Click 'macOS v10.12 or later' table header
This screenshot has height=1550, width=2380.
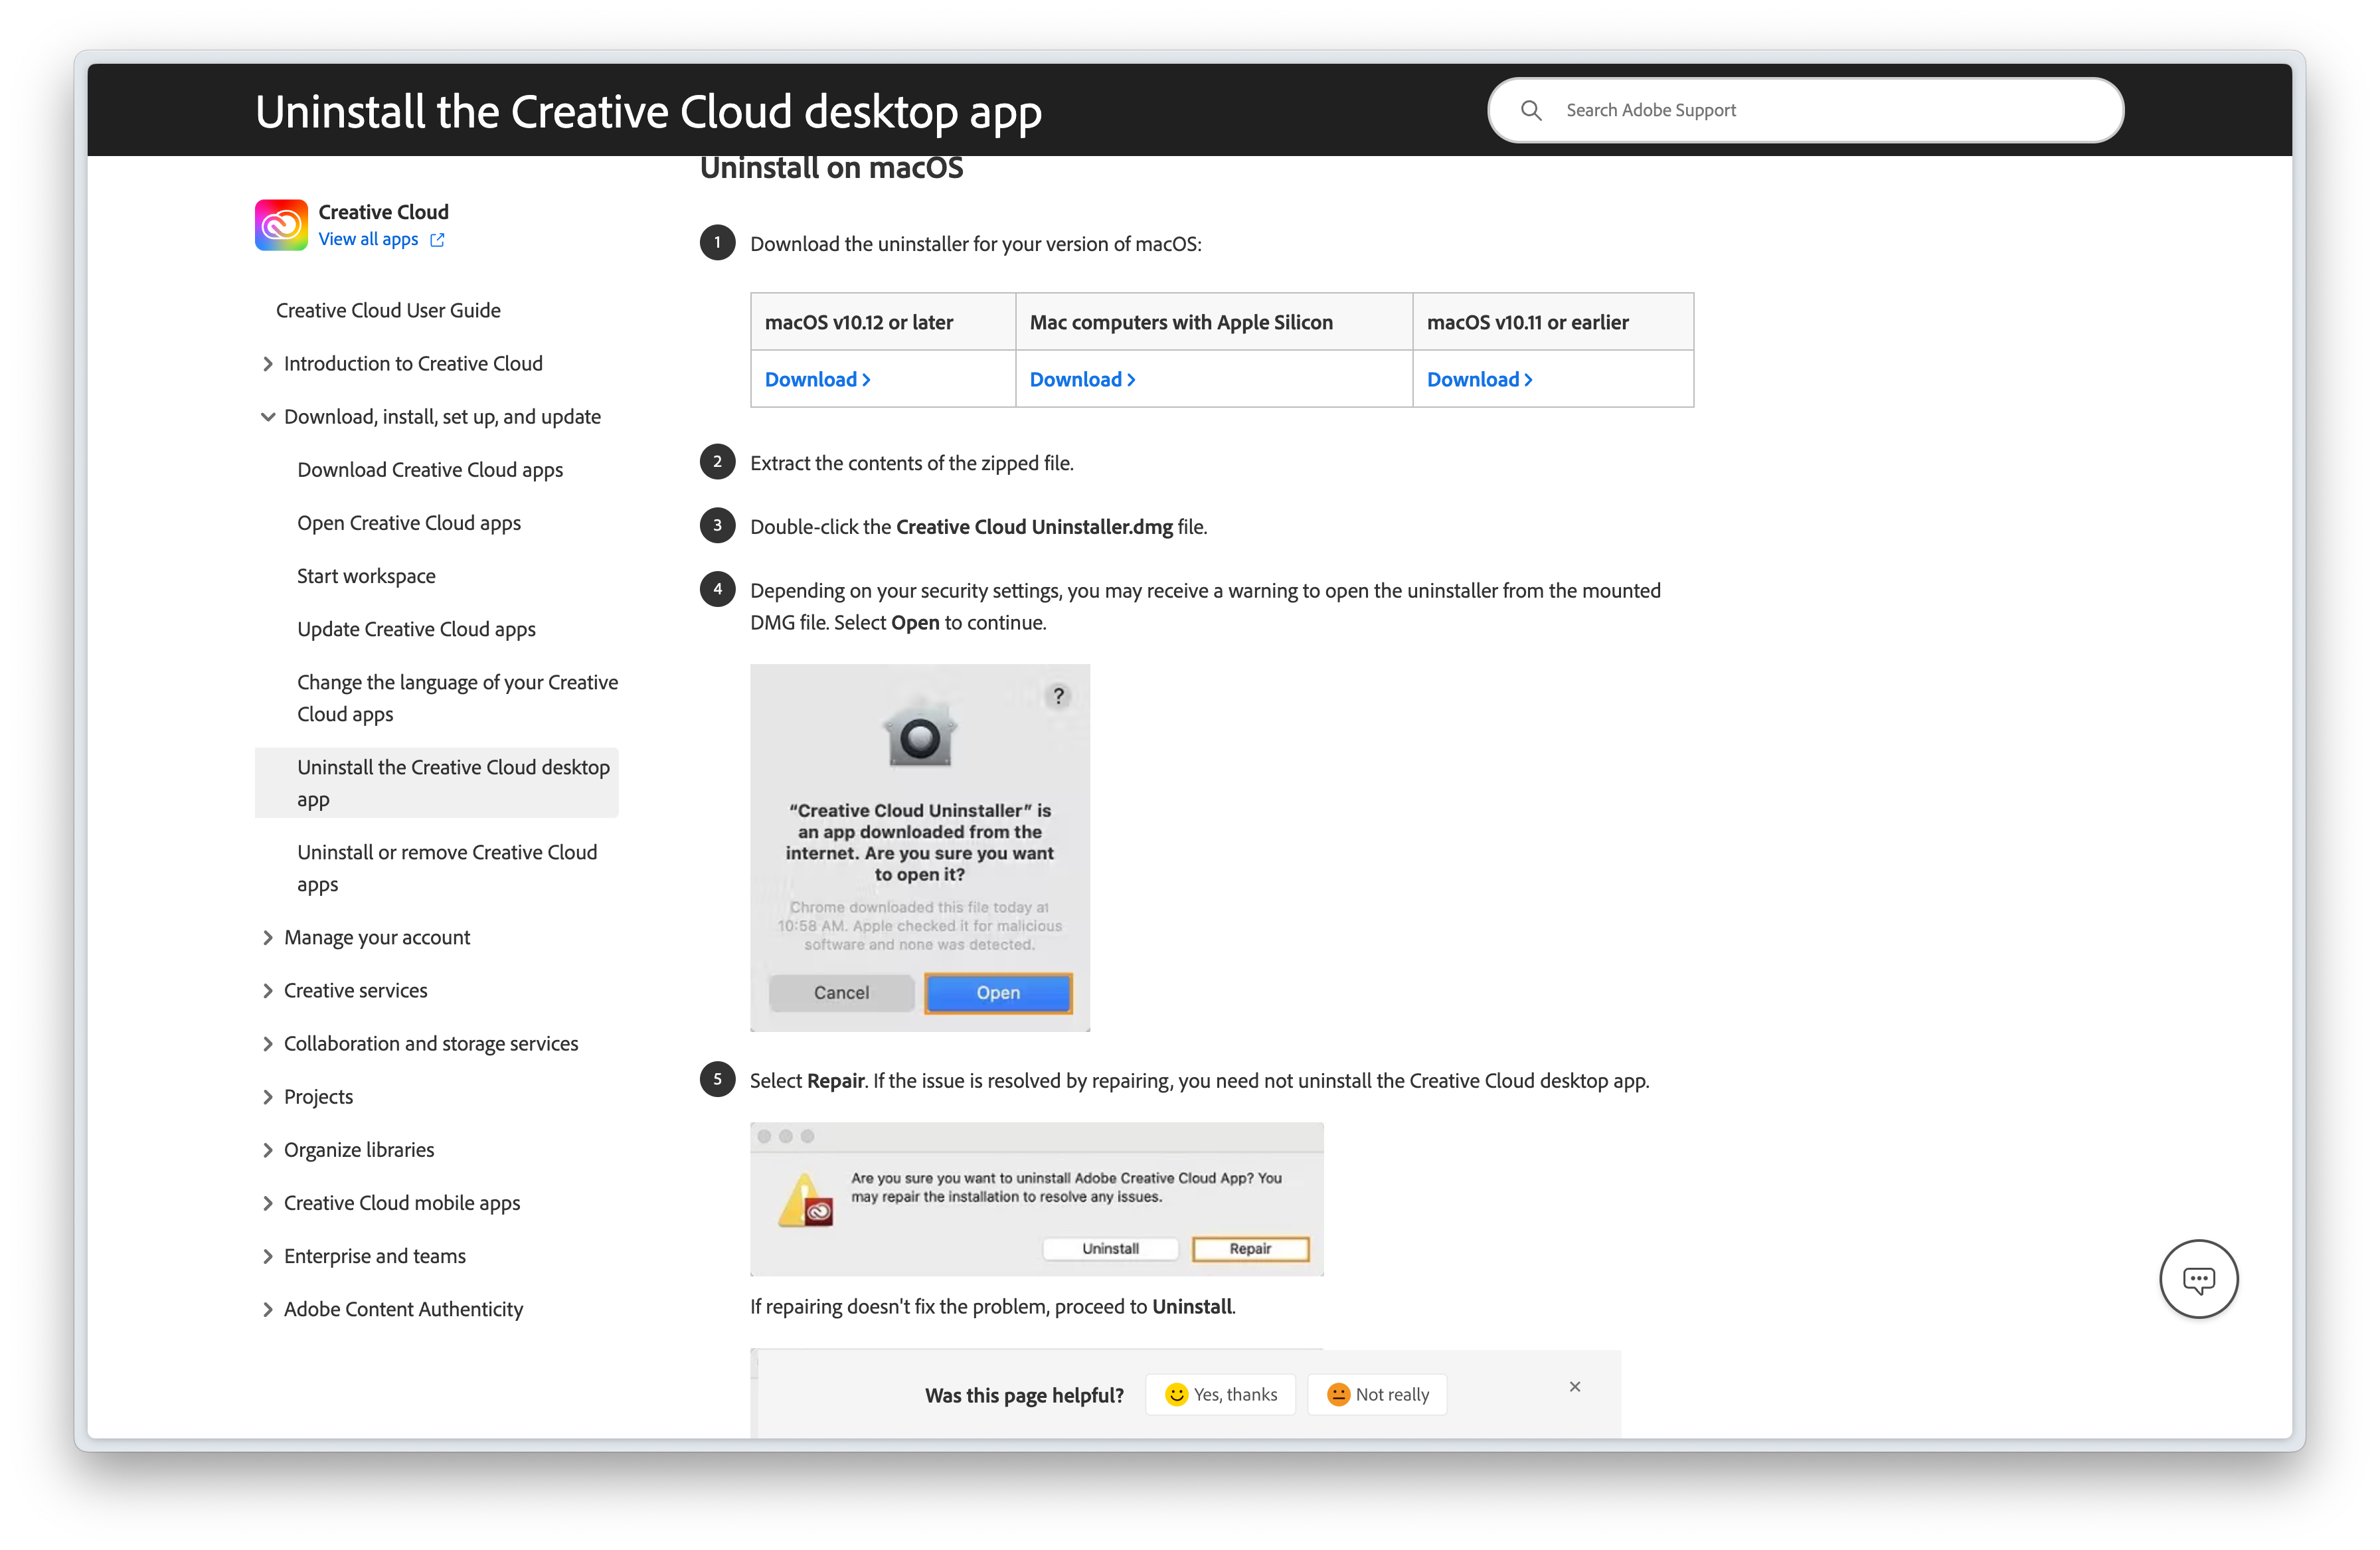coord(859,322)
